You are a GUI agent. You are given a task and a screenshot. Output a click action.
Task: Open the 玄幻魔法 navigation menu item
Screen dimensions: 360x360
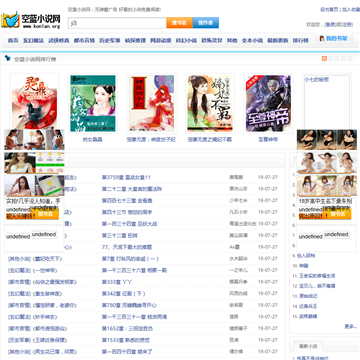click(x=33, y=40)
